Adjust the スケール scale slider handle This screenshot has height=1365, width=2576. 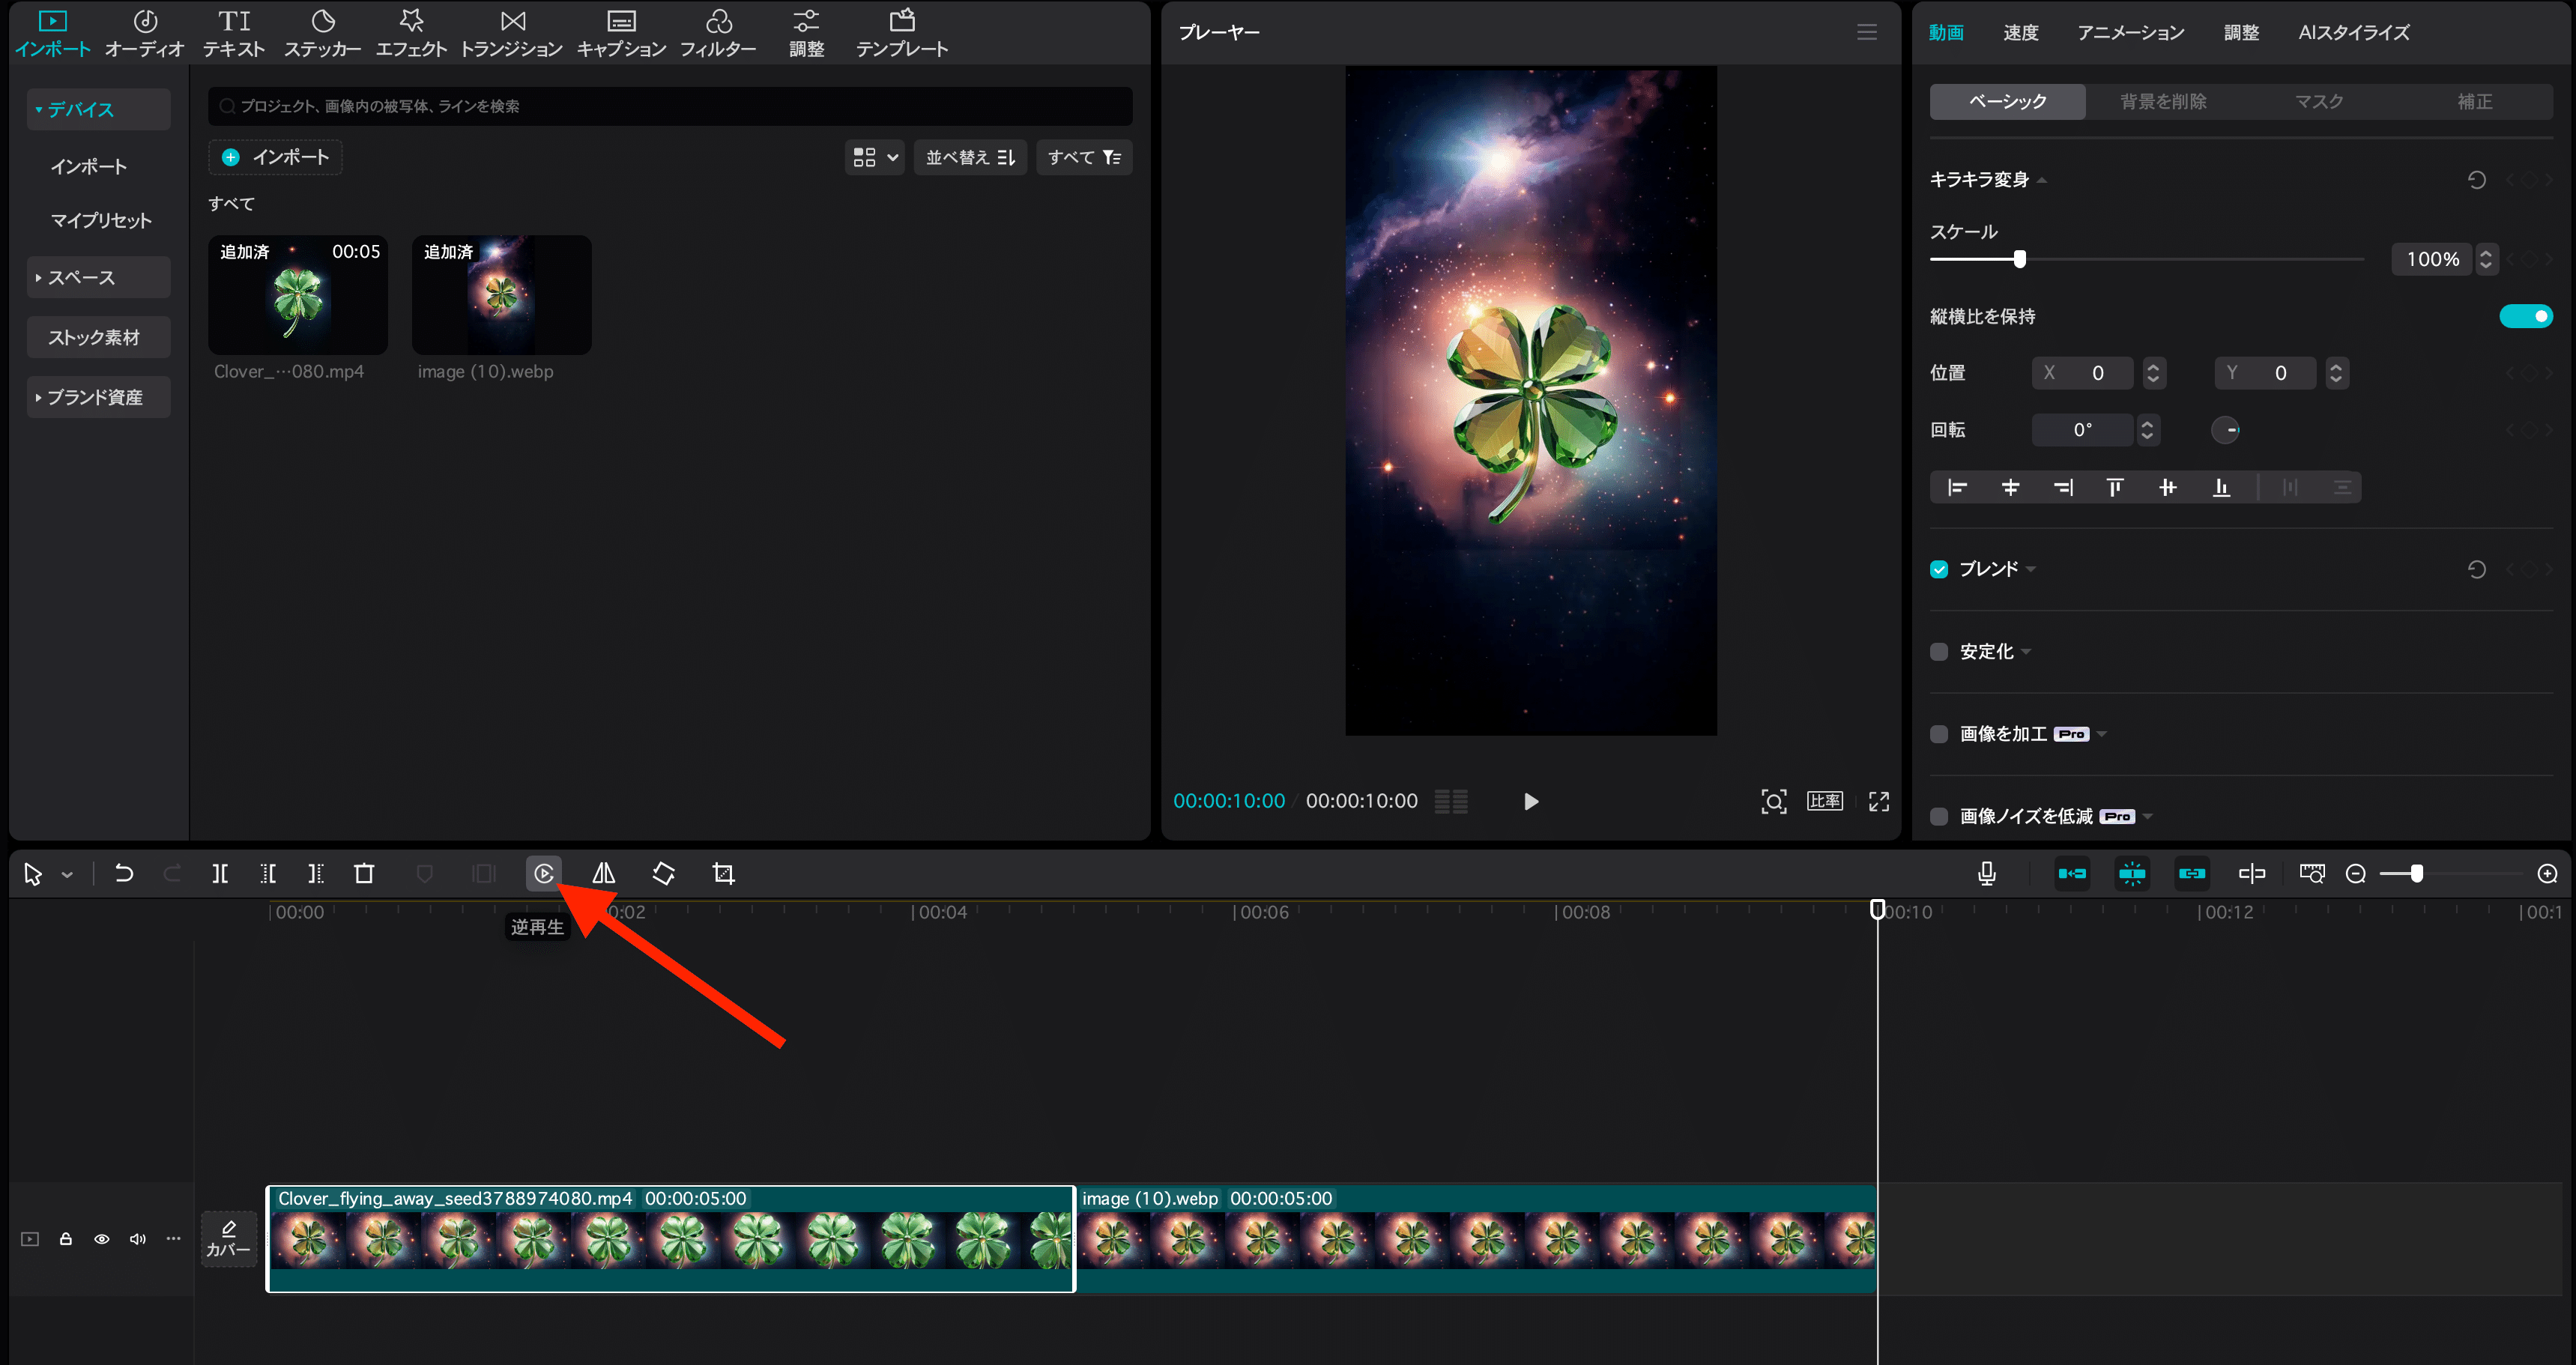point(2019,259)
